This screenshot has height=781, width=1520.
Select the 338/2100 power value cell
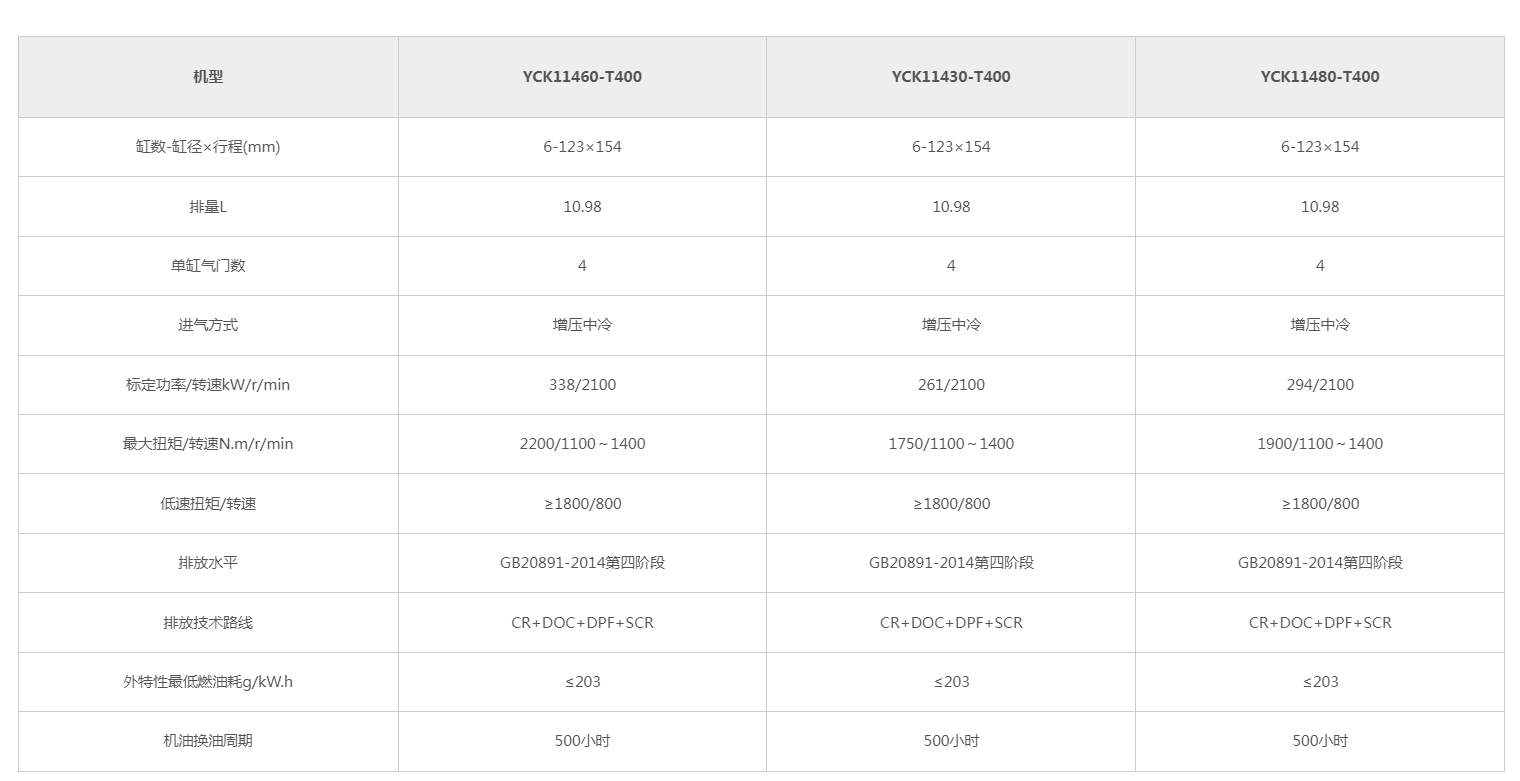click(582, 385)
